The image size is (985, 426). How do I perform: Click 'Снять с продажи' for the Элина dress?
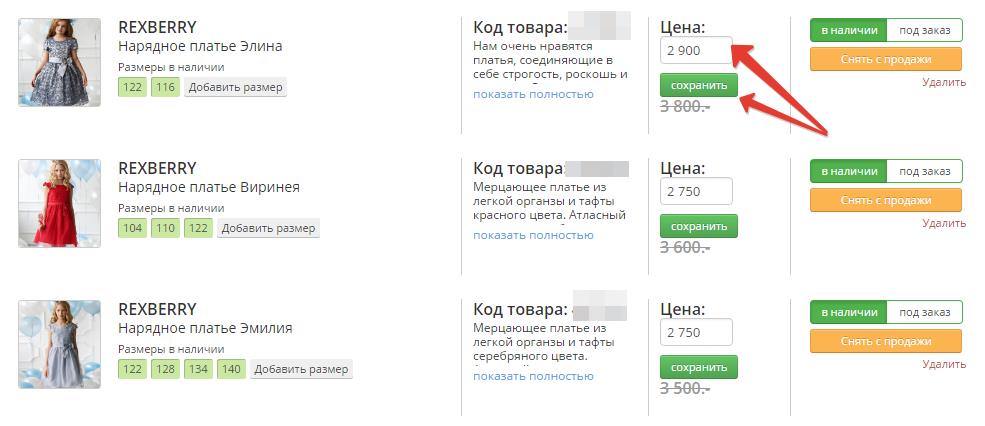tap(886, 59)
